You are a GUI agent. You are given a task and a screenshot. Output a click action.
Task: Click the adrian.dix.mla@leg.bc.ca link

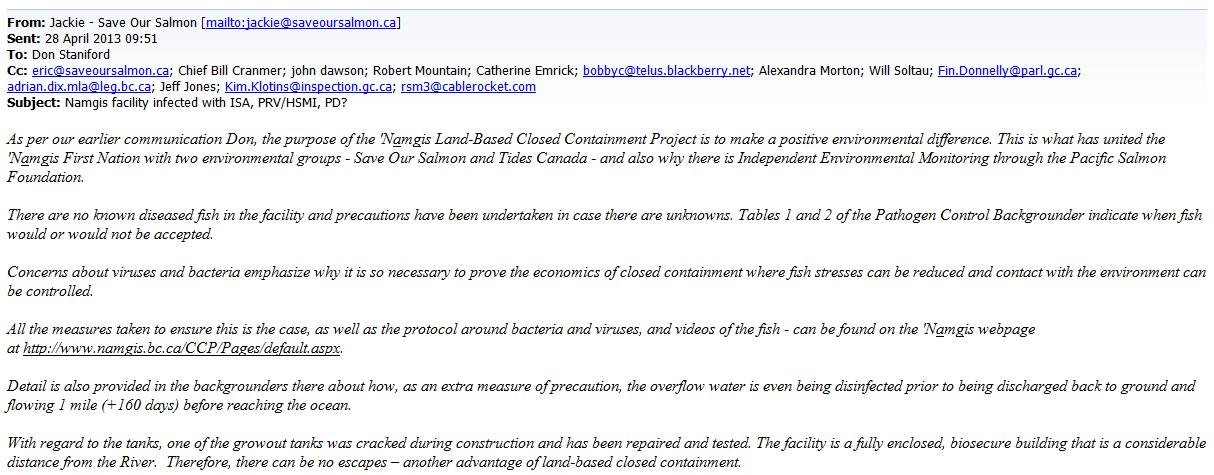click(78, 86)
